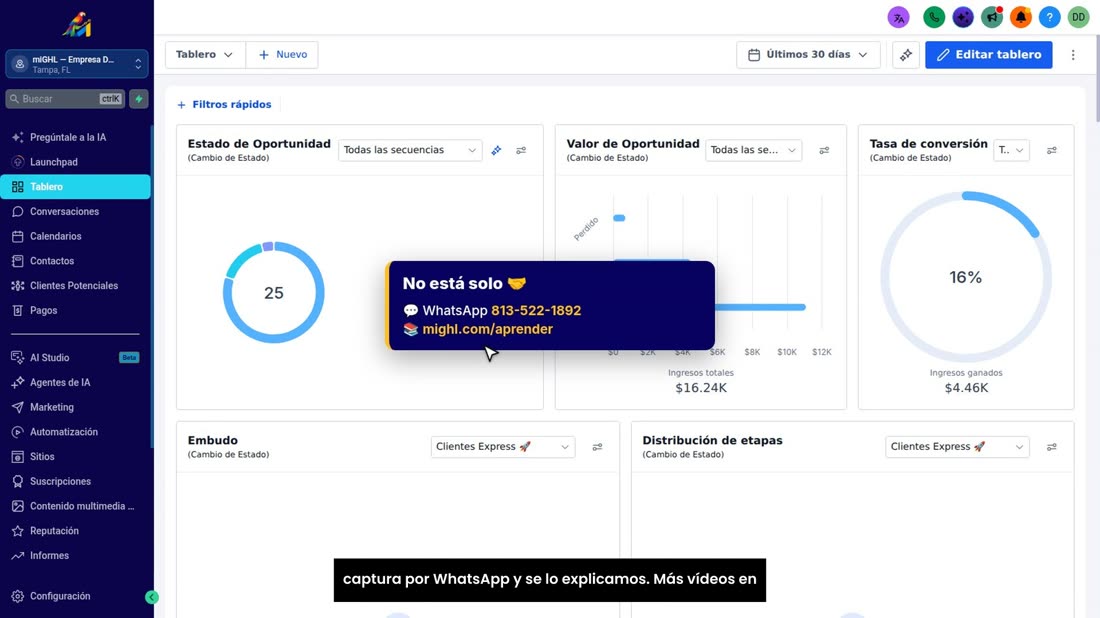
Task: Open Todas las secuencias dropdown in Estado
Action: click(x=410, y=150)
